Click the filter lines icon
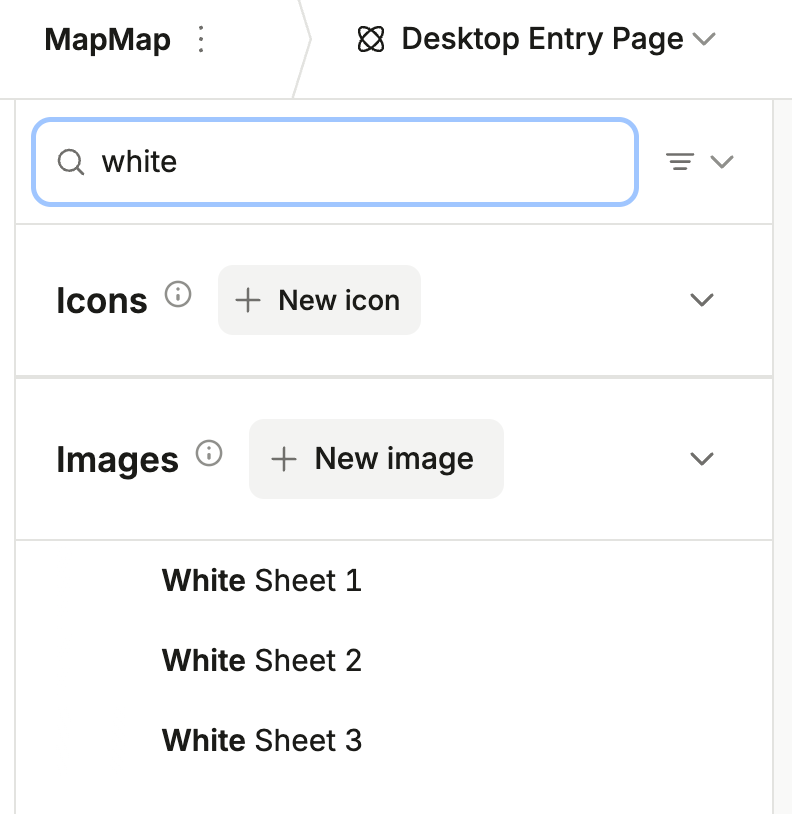 [680, 162]
